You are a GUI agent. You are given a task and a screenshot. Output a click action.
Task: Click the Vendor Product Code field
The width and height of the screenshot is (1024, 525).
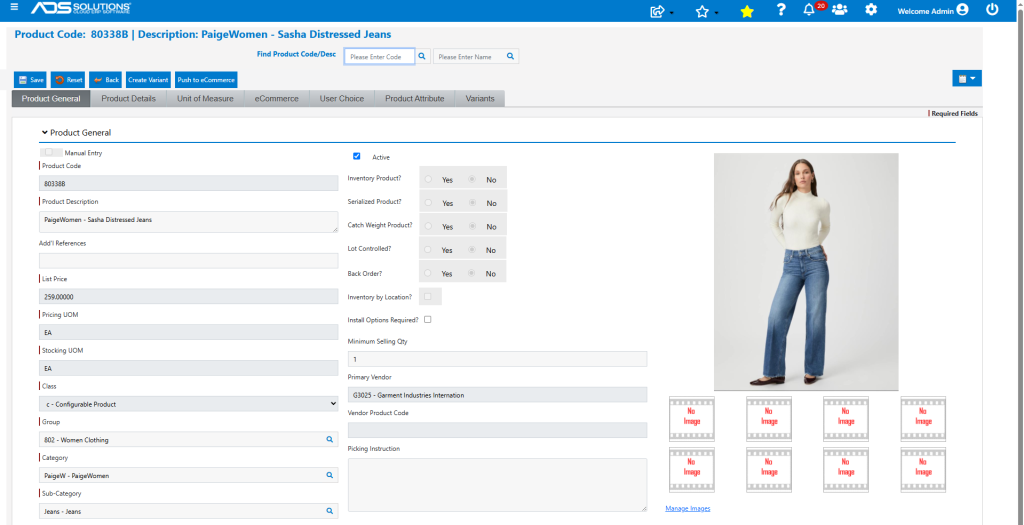tap(498, 430)
